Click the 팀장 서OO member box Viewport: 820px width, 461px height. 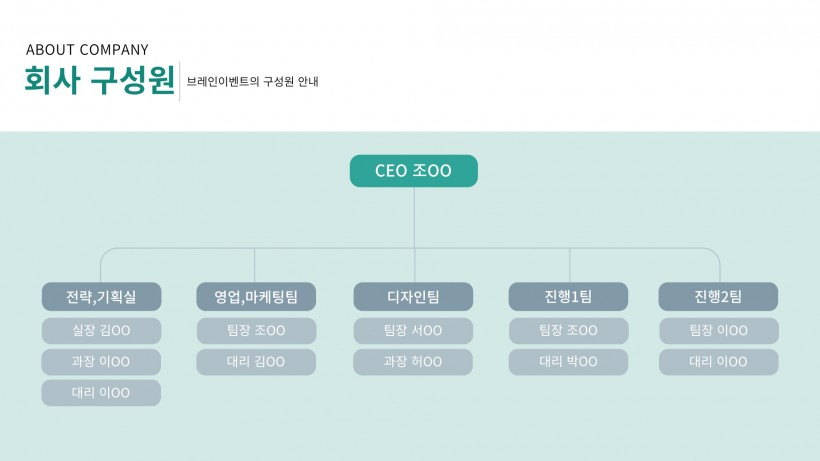[x=413, y=331]
